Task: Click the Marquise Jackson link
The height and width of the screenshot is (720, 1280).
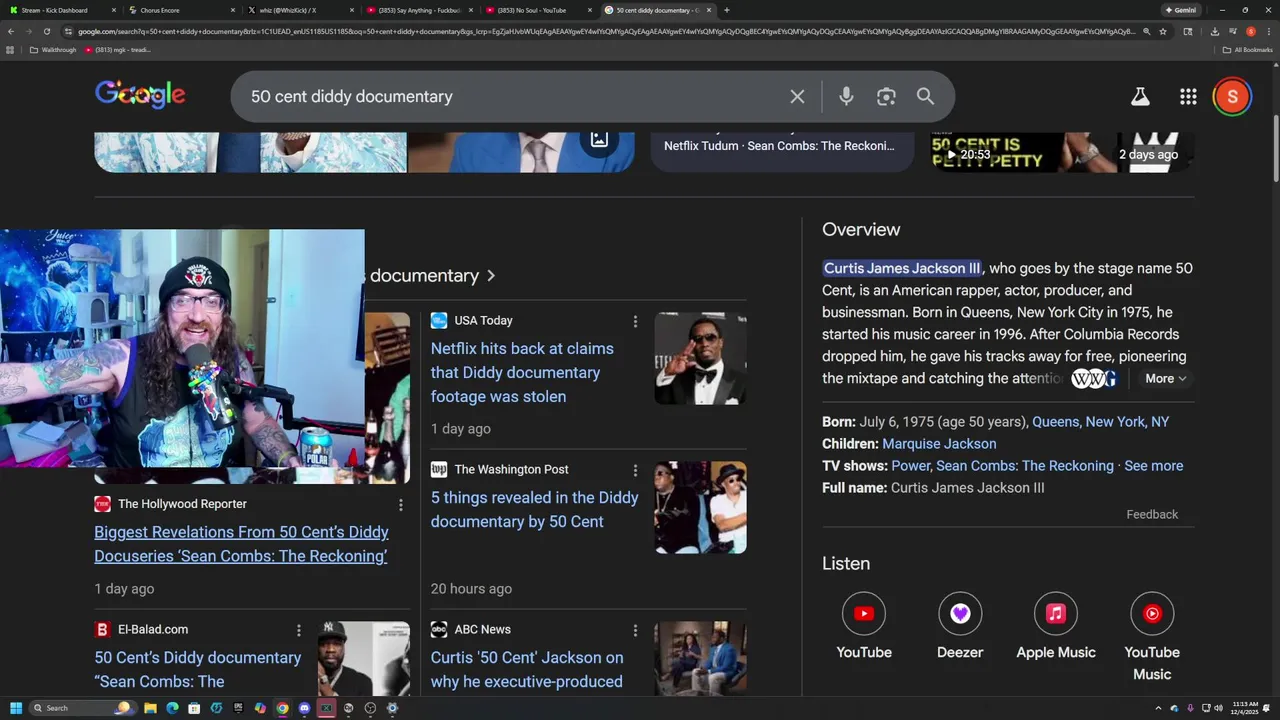Action: 939,444
